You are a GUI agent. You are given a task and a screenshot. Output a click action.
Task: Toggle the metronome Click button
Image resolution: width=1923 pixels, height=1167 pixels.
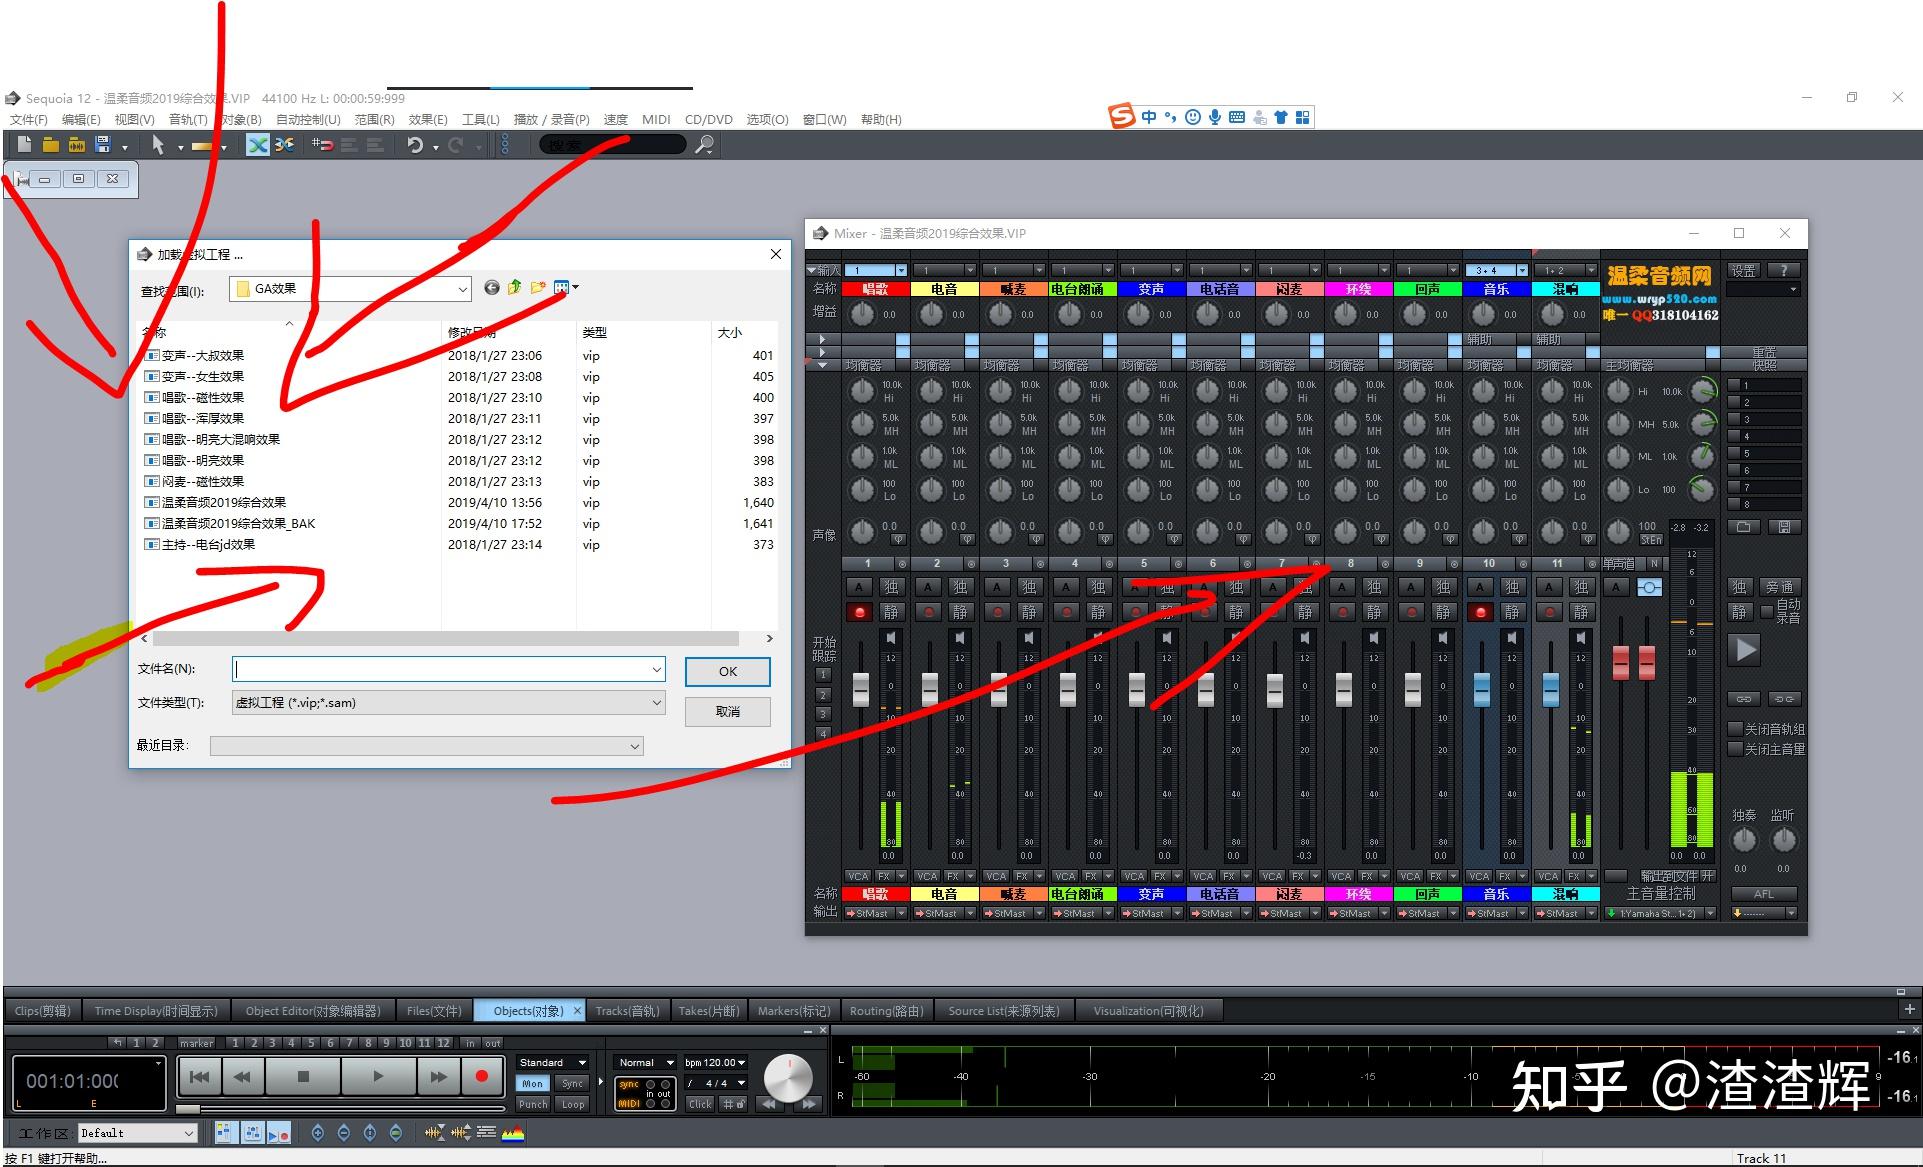coord(700,1105)
